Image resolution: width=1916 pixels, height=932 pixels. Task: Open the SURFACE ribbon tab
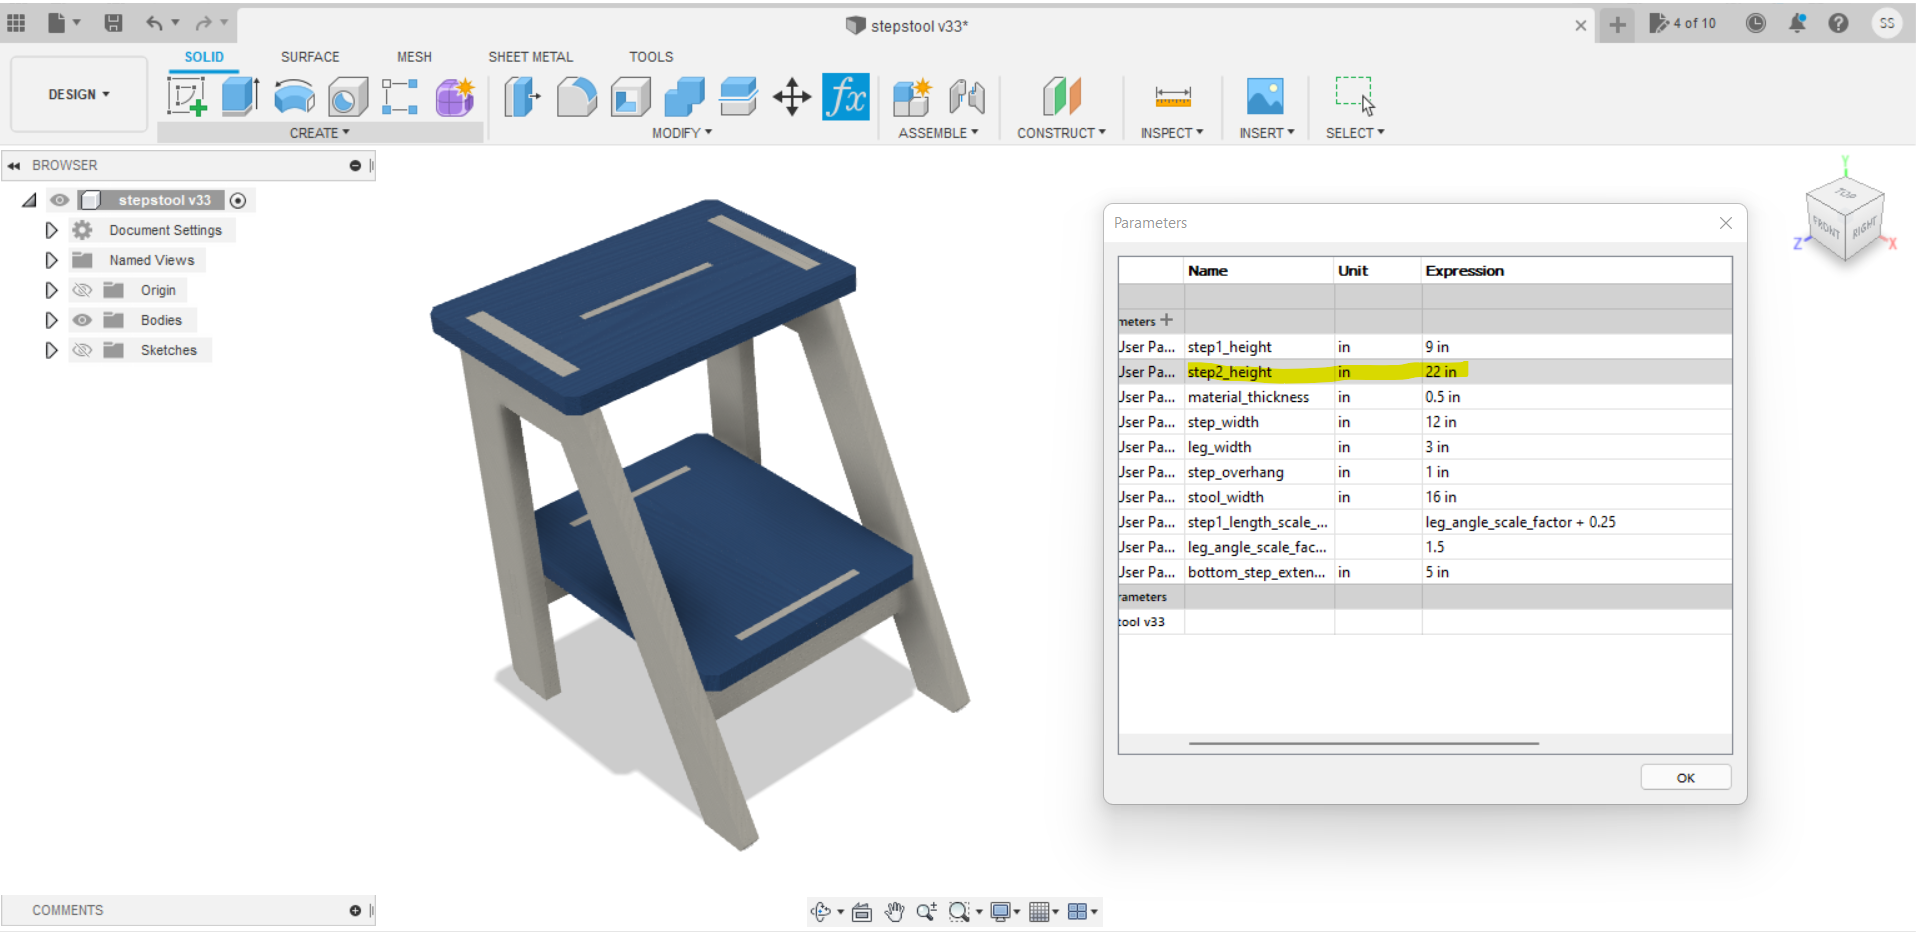coord(309,56)
